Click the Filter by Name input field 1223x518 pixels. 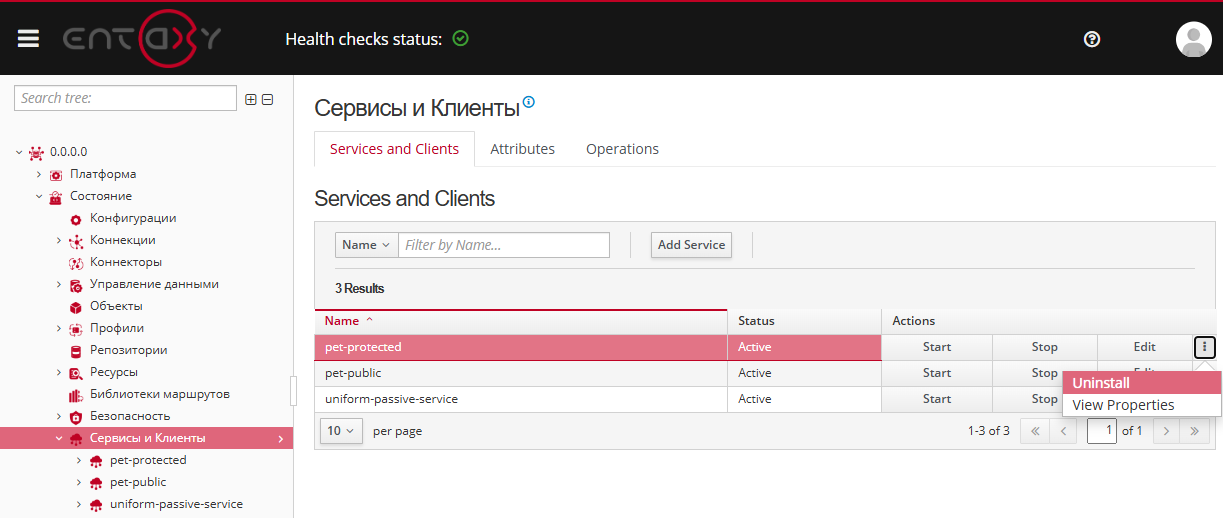(x=504, y=245)
